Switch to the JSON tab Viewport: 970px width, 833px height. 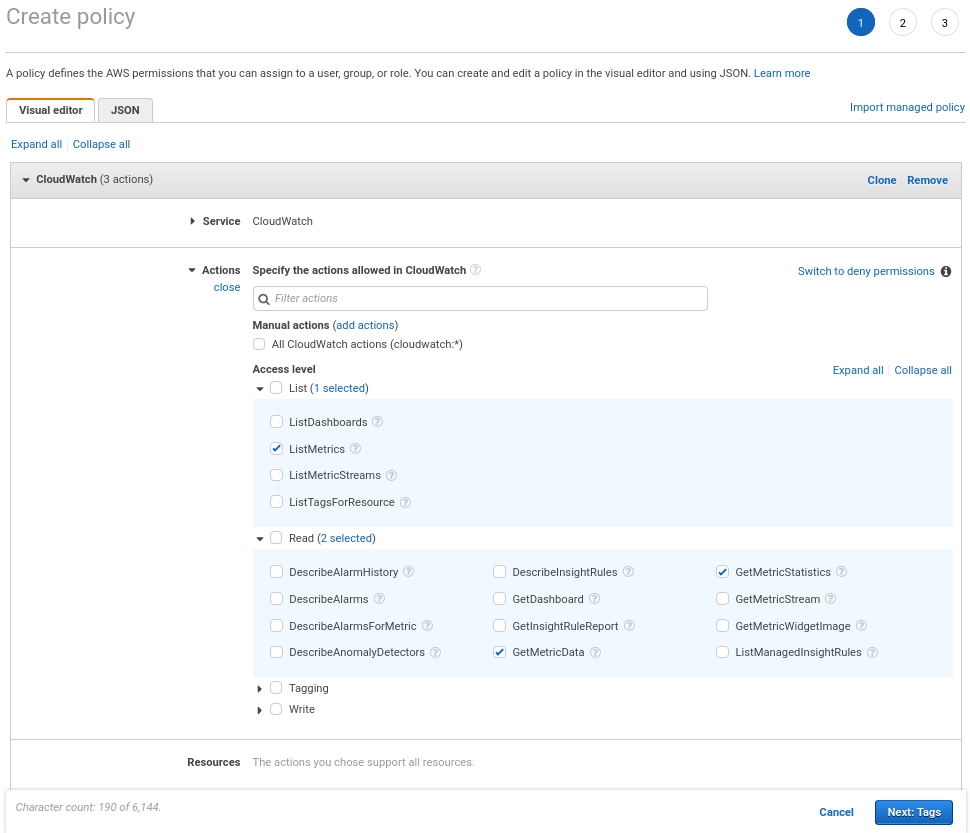125,110
